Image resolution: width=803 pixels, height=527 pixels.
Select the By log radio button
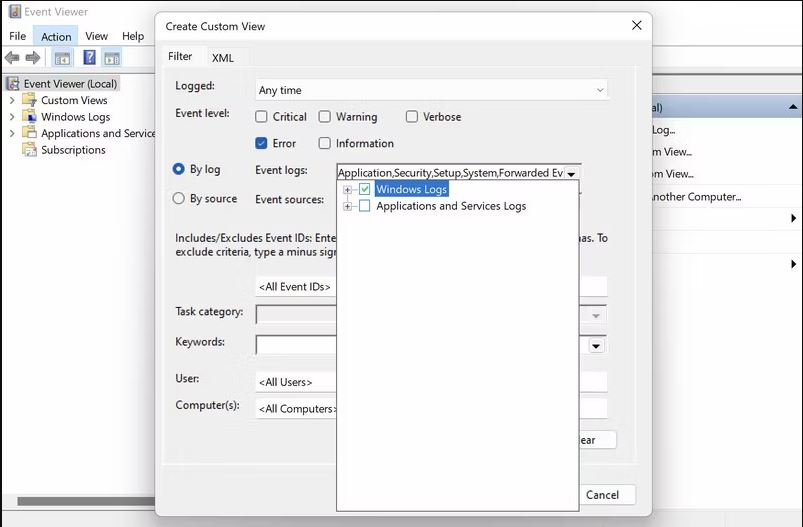click(x=178, y=169)
